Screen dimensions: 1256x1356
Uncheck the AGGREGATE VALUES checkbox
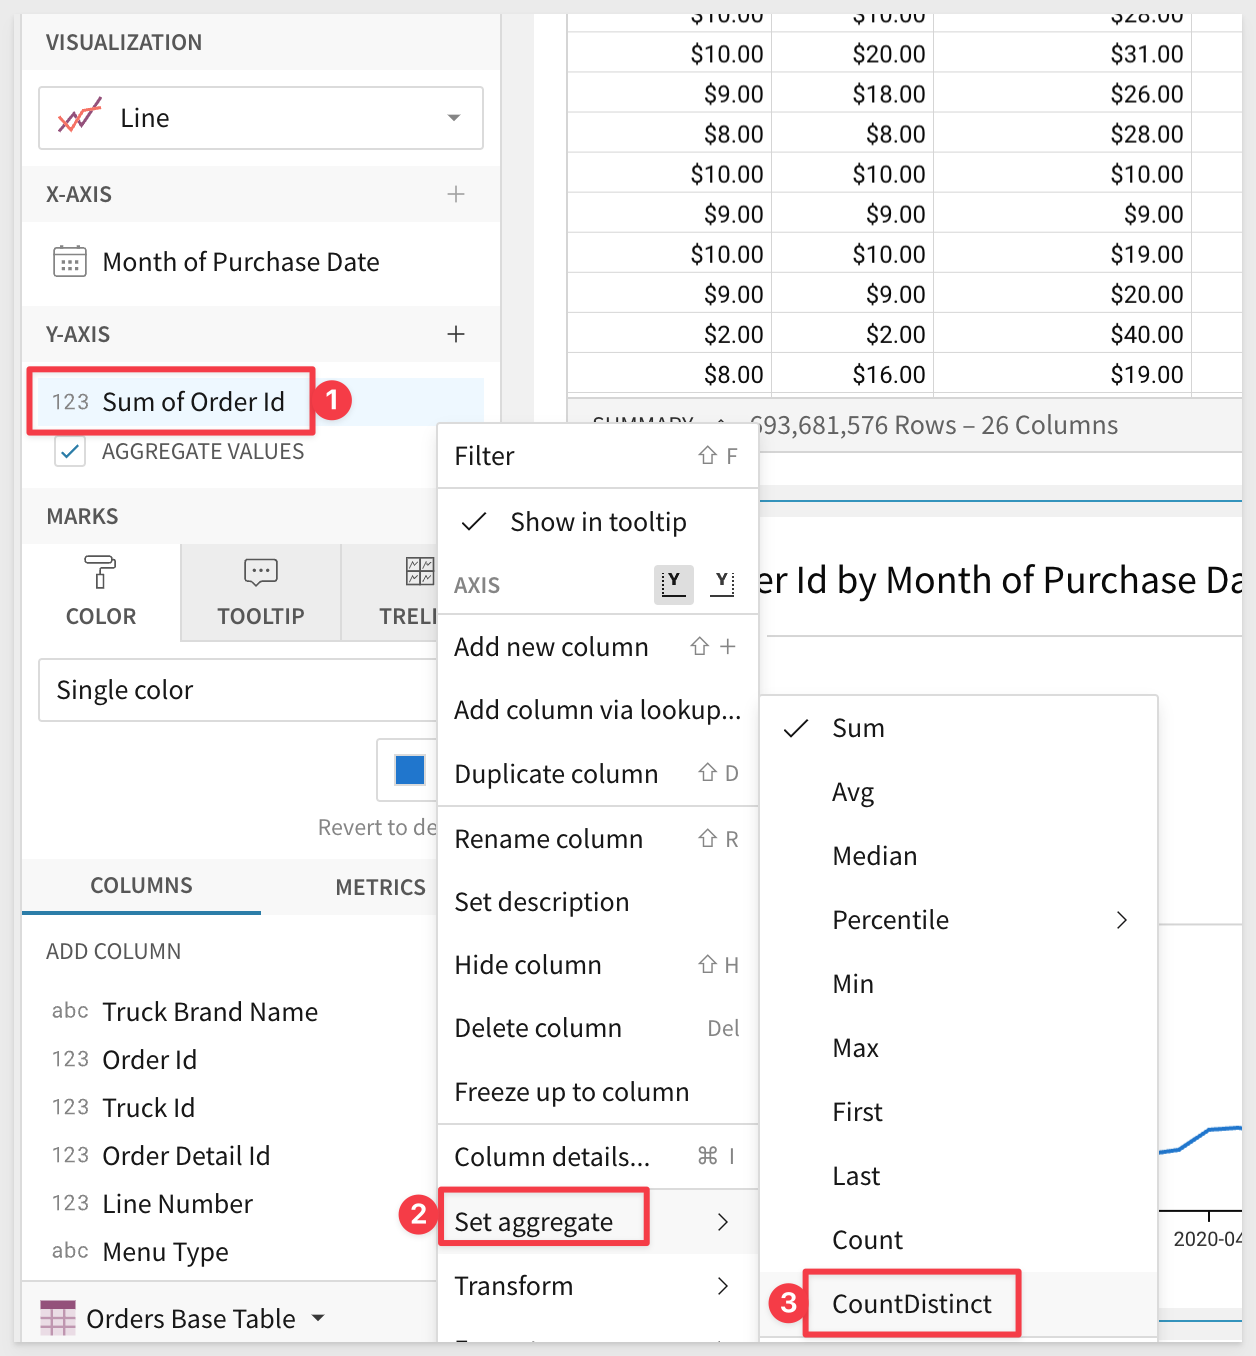(70, 452)
